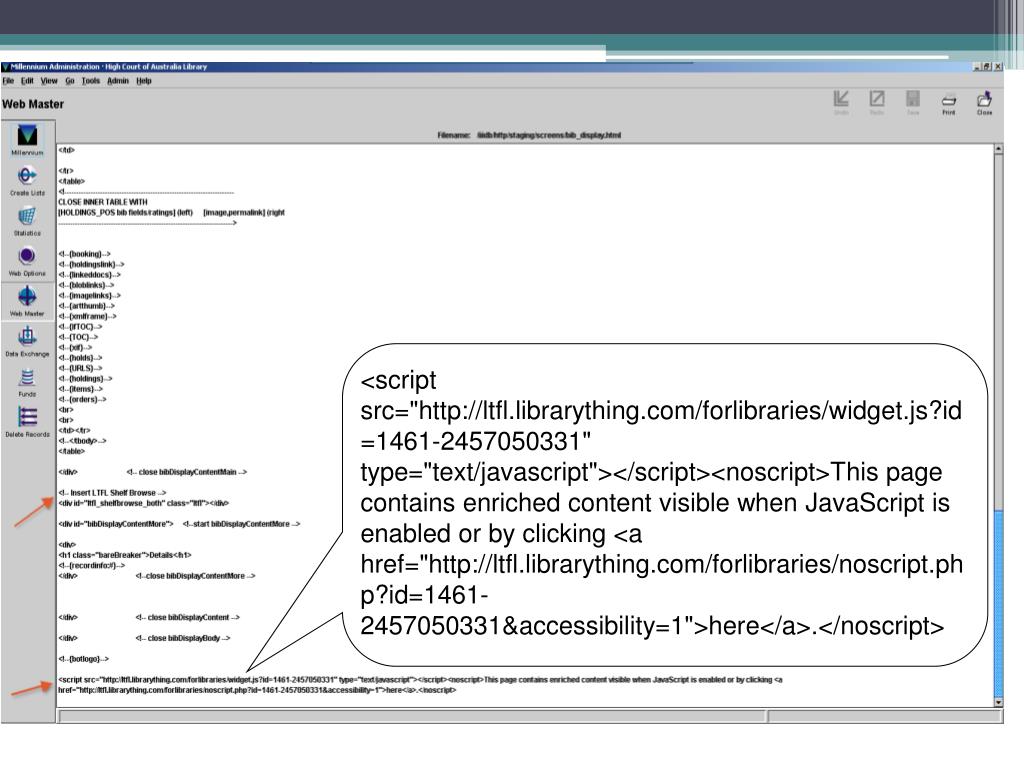Select the Web Options sidebar icon

[27, 261]
